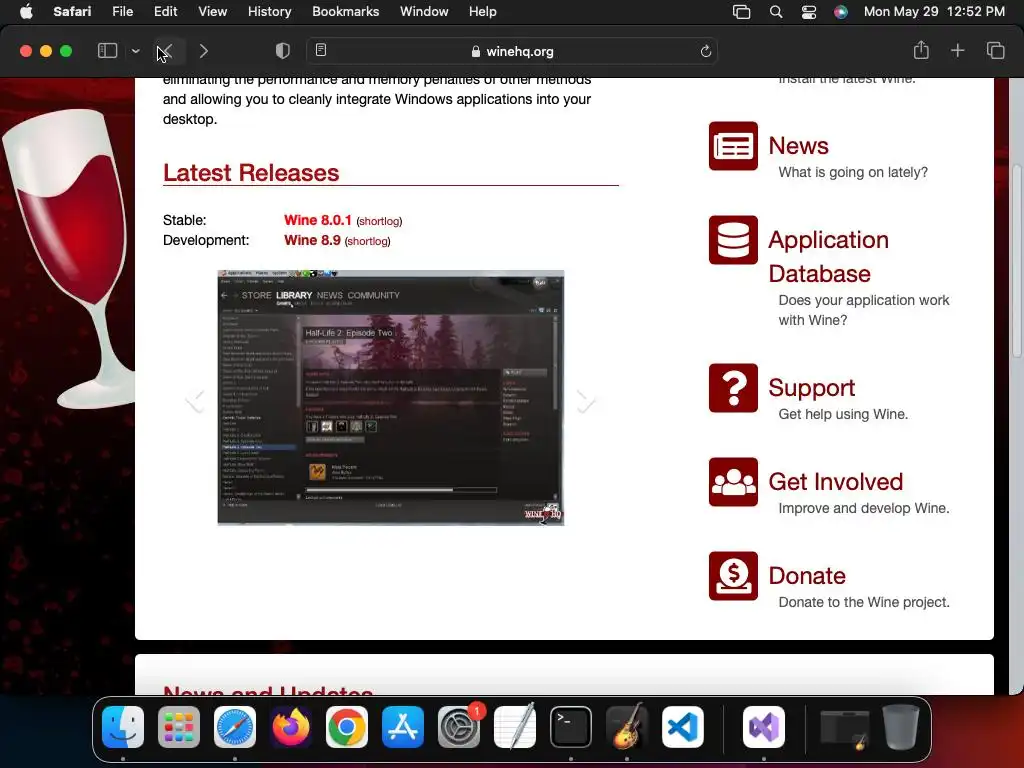Viewport: 1024px width, 768px height.
Task: Open a new tab with plus button
Action: (957, 50)
